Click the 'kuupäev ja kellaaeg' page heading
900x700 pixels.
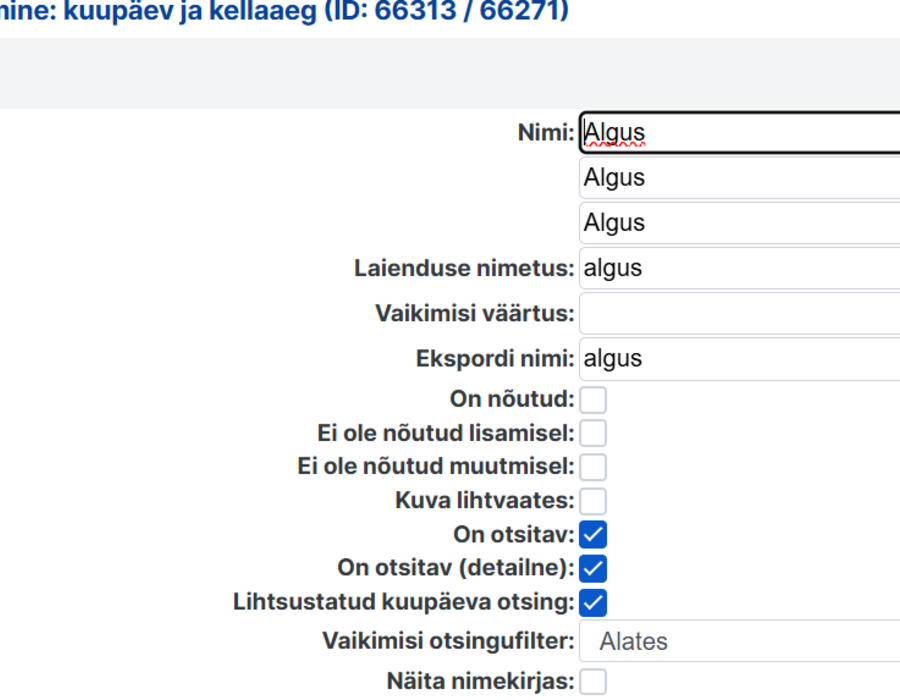pyautogui.click(x=190, y=11)
